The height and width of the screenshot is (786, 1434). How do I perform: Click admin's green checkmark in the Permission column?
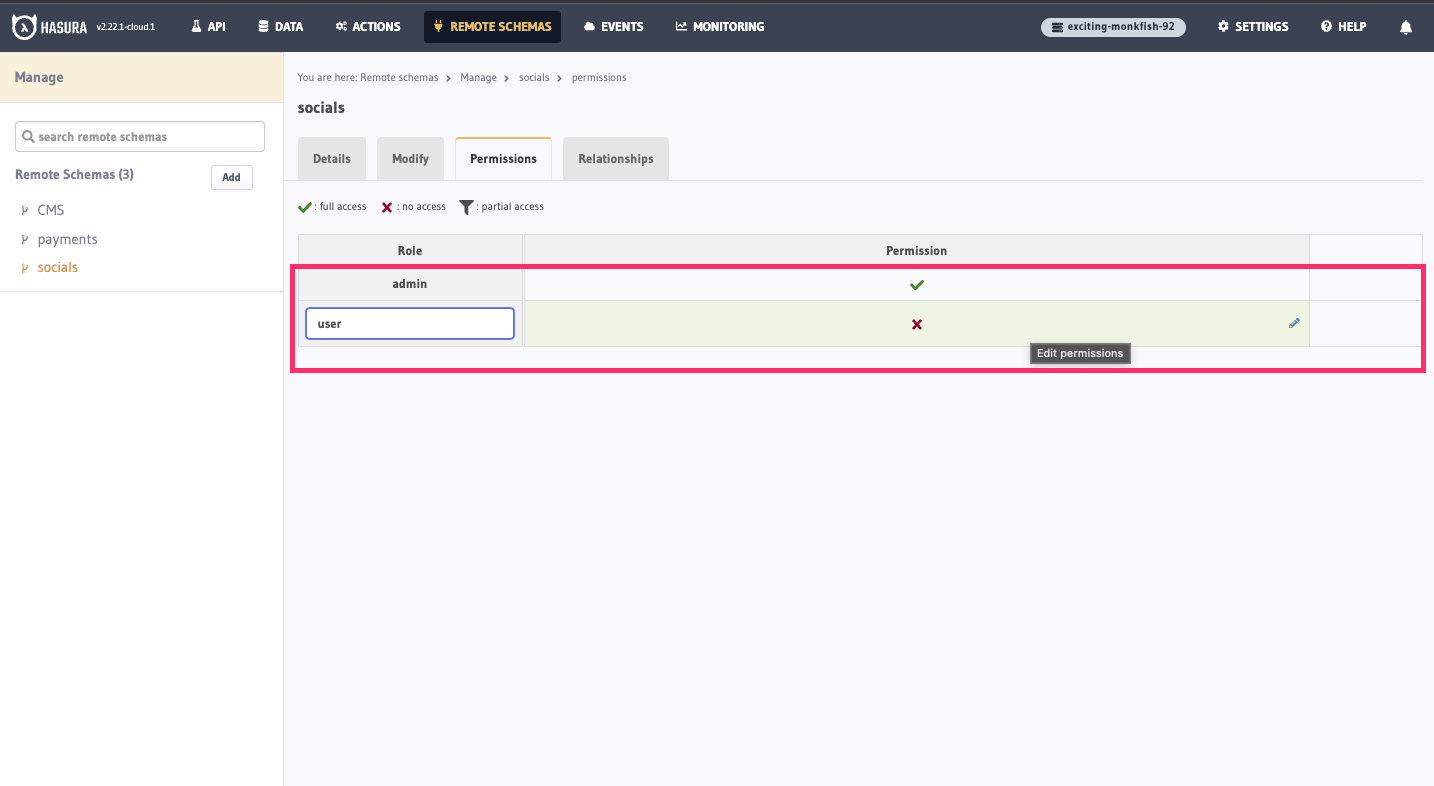coord(916,284)
